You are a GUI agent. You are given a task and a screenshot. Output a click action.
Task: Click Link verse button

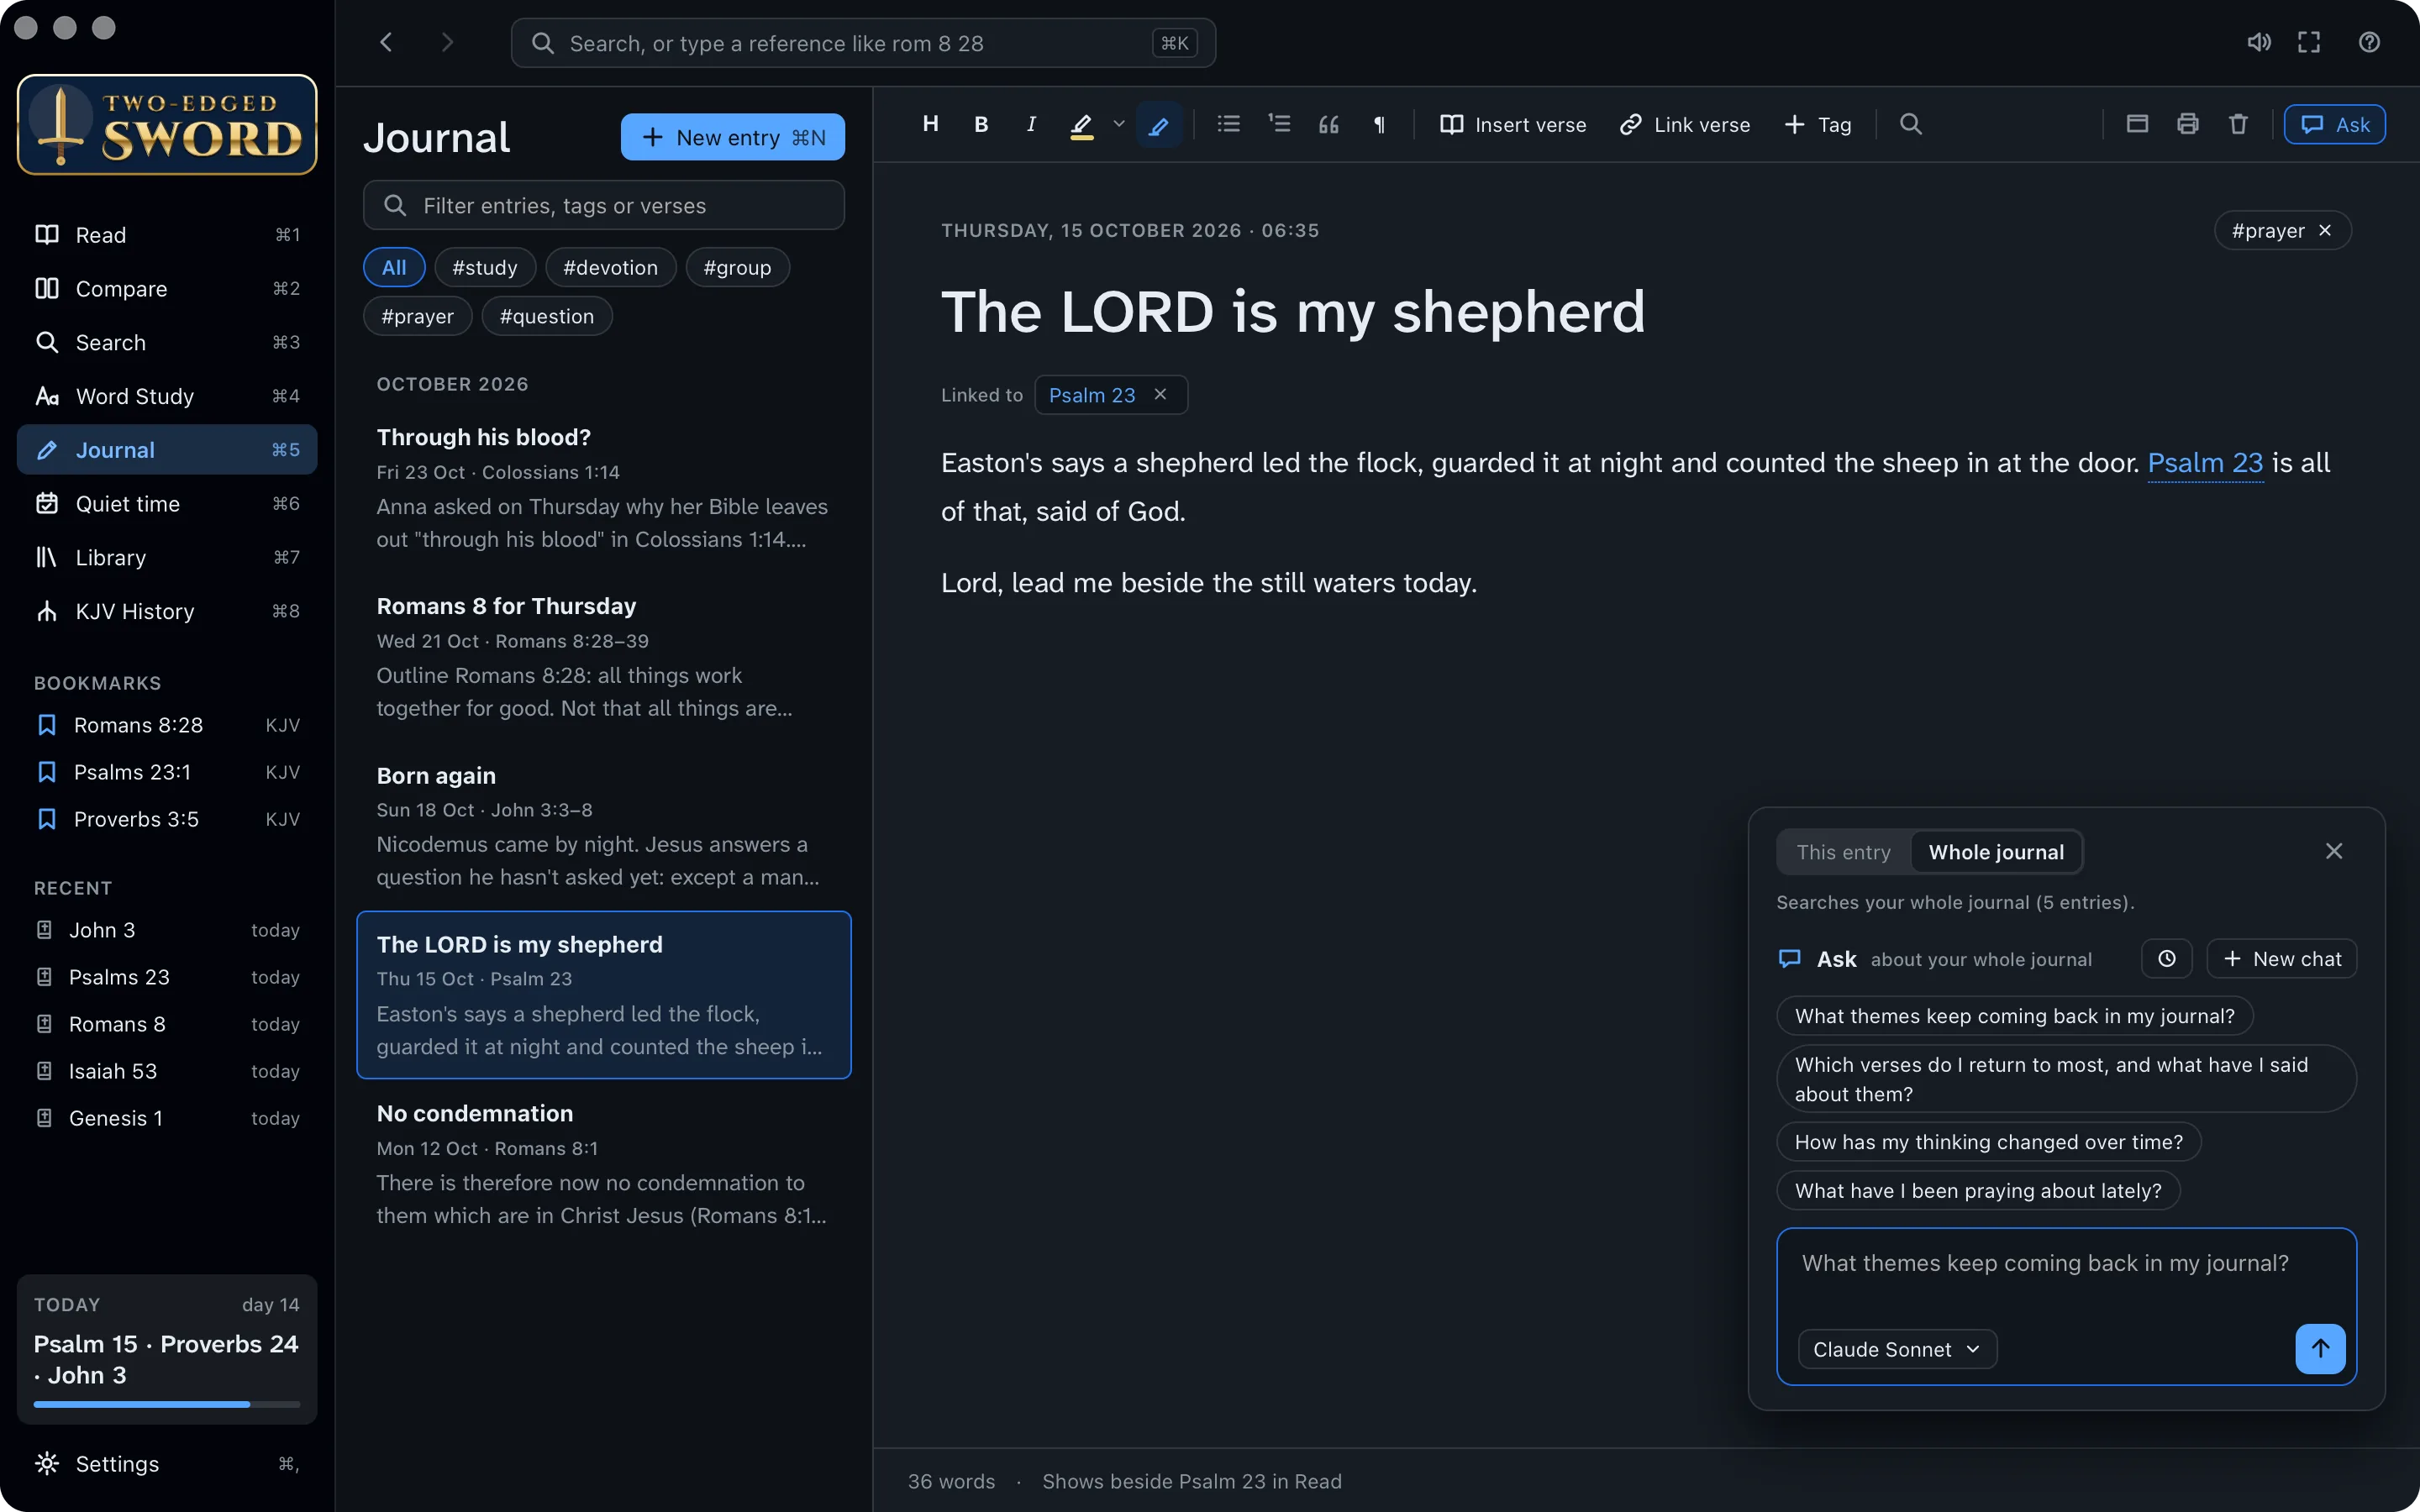tap(1685, 124)
